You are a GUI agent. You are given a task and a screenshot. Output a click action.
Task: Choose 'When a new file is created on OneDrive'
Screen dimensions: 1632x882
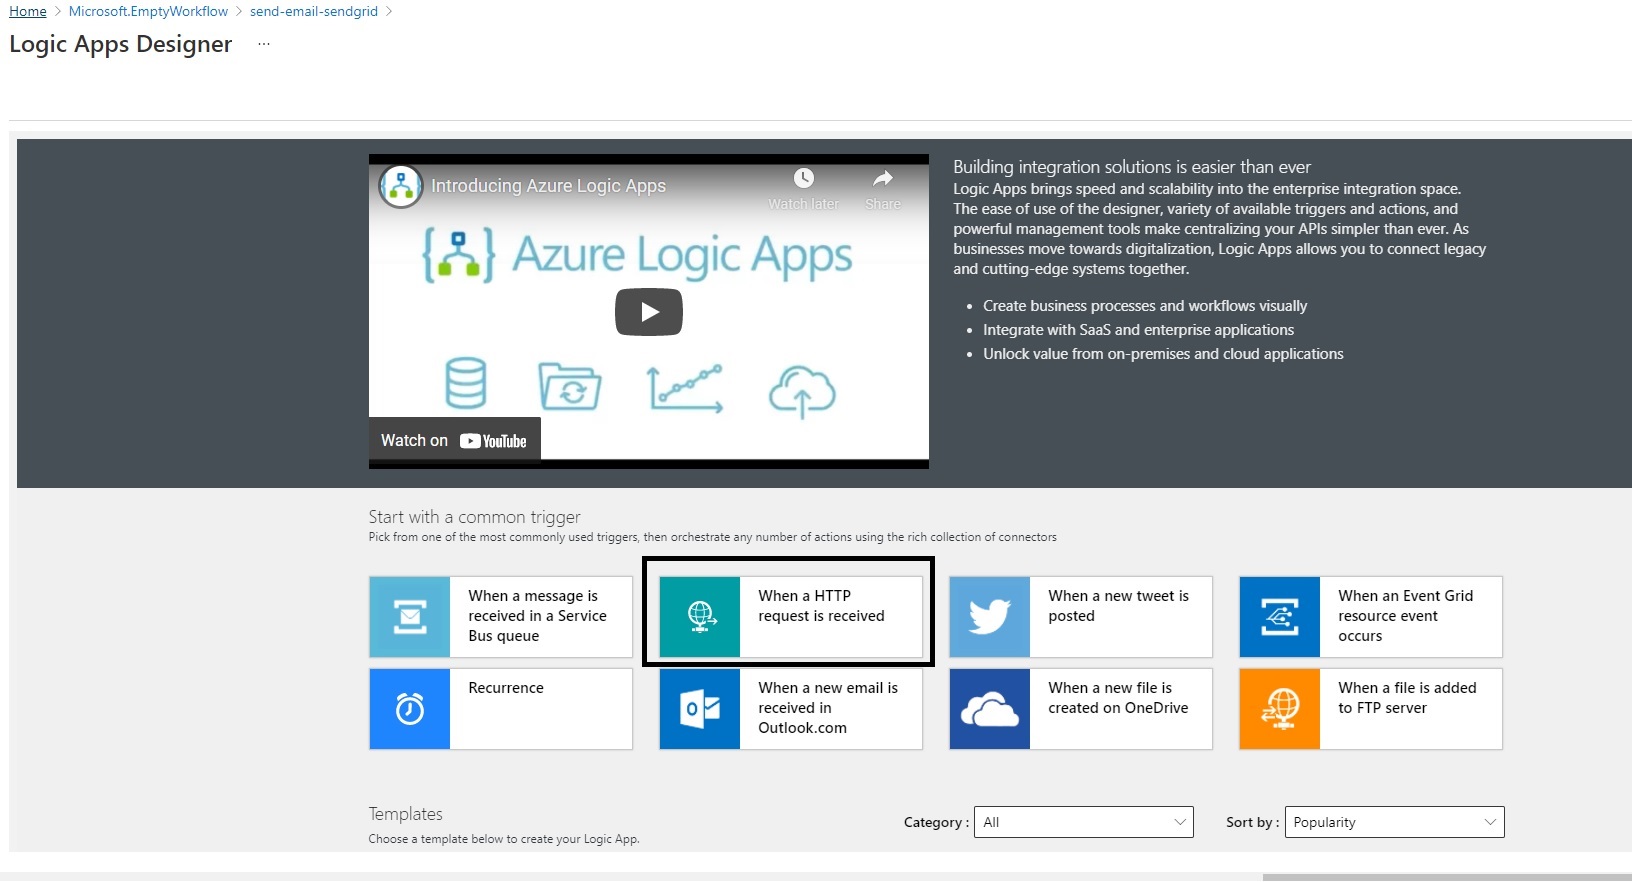(x=1081, y=709)
